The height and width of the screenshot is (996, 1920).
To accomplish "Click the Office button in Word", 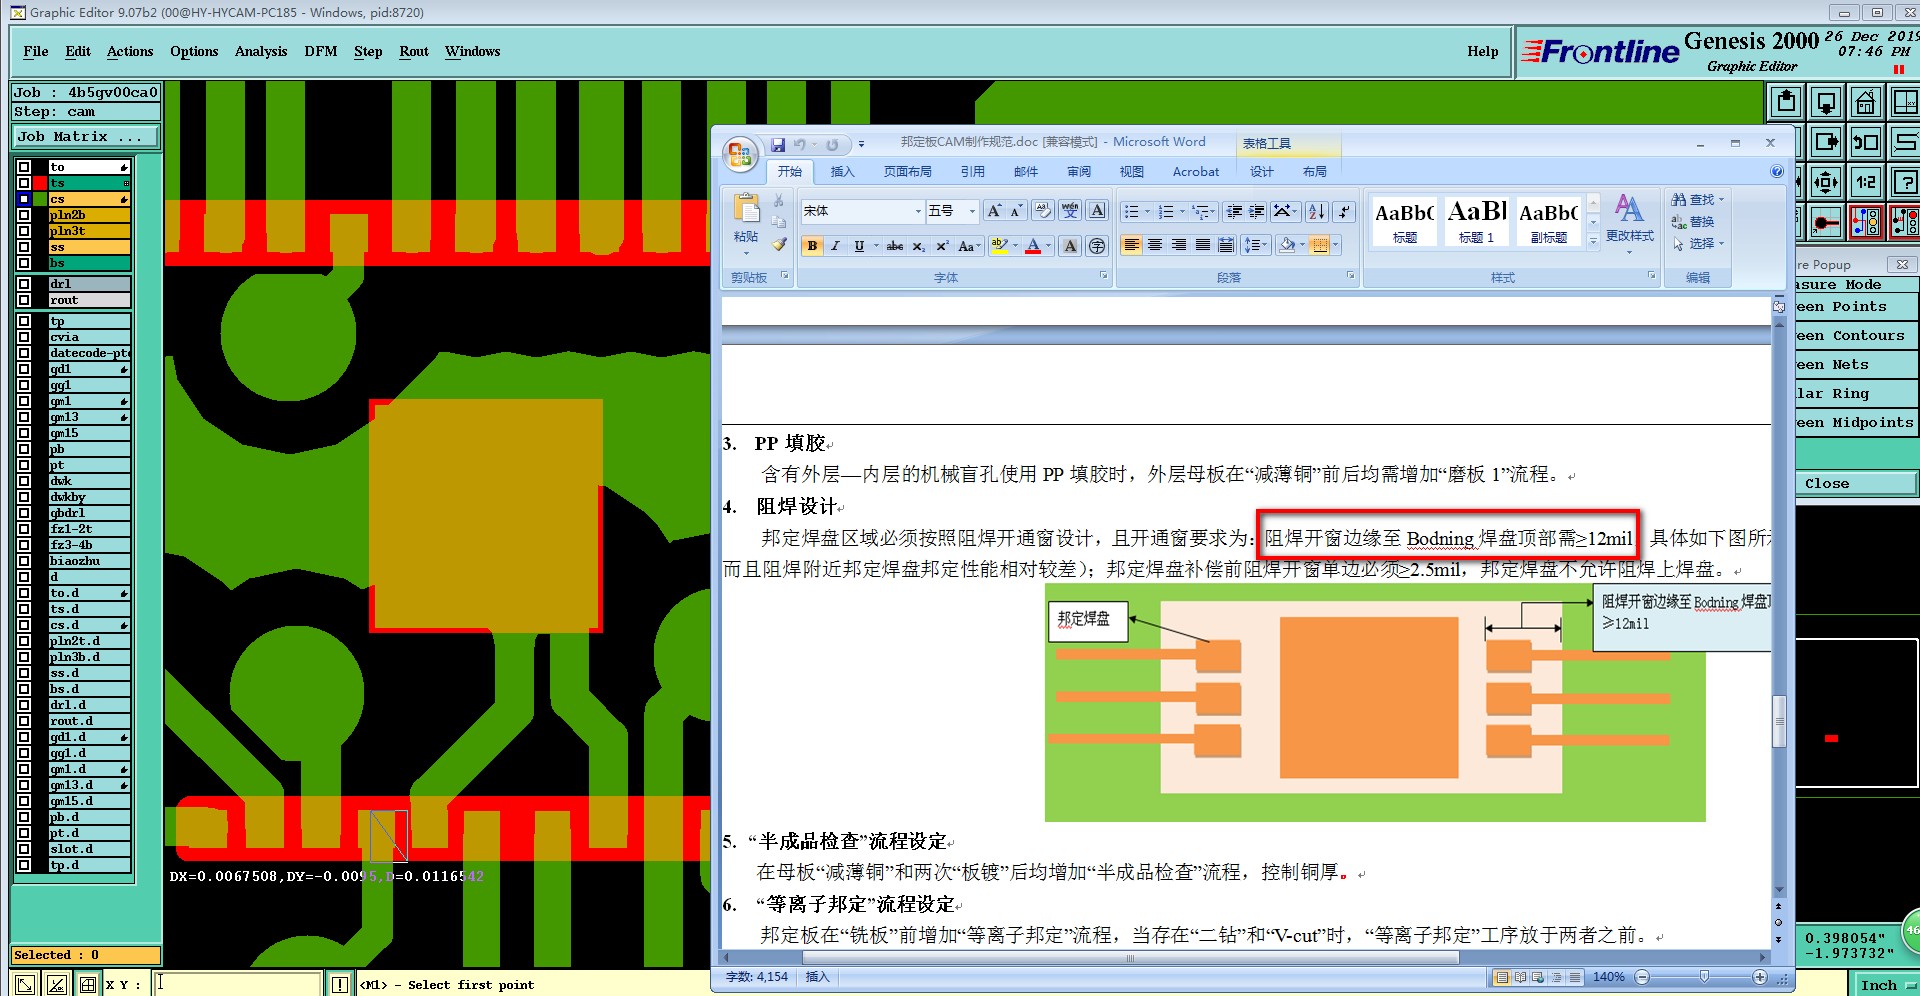I will click(740, 154).
